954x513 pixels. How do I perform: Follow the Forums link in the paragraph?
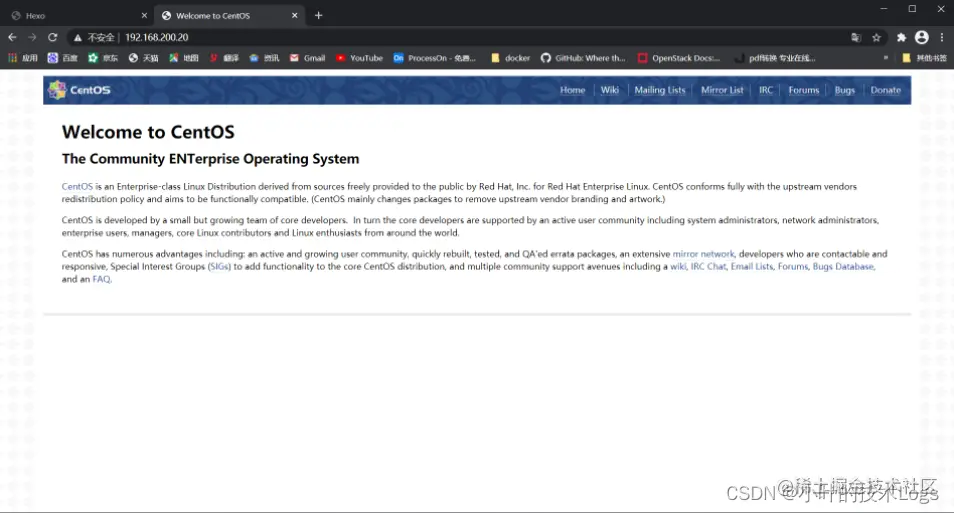793,267
